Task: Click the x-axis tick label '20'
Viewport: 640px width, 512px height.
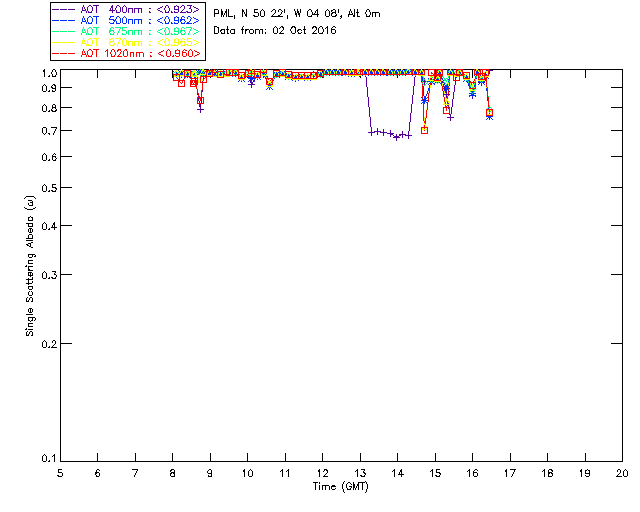Action: [x=622, y=473]
